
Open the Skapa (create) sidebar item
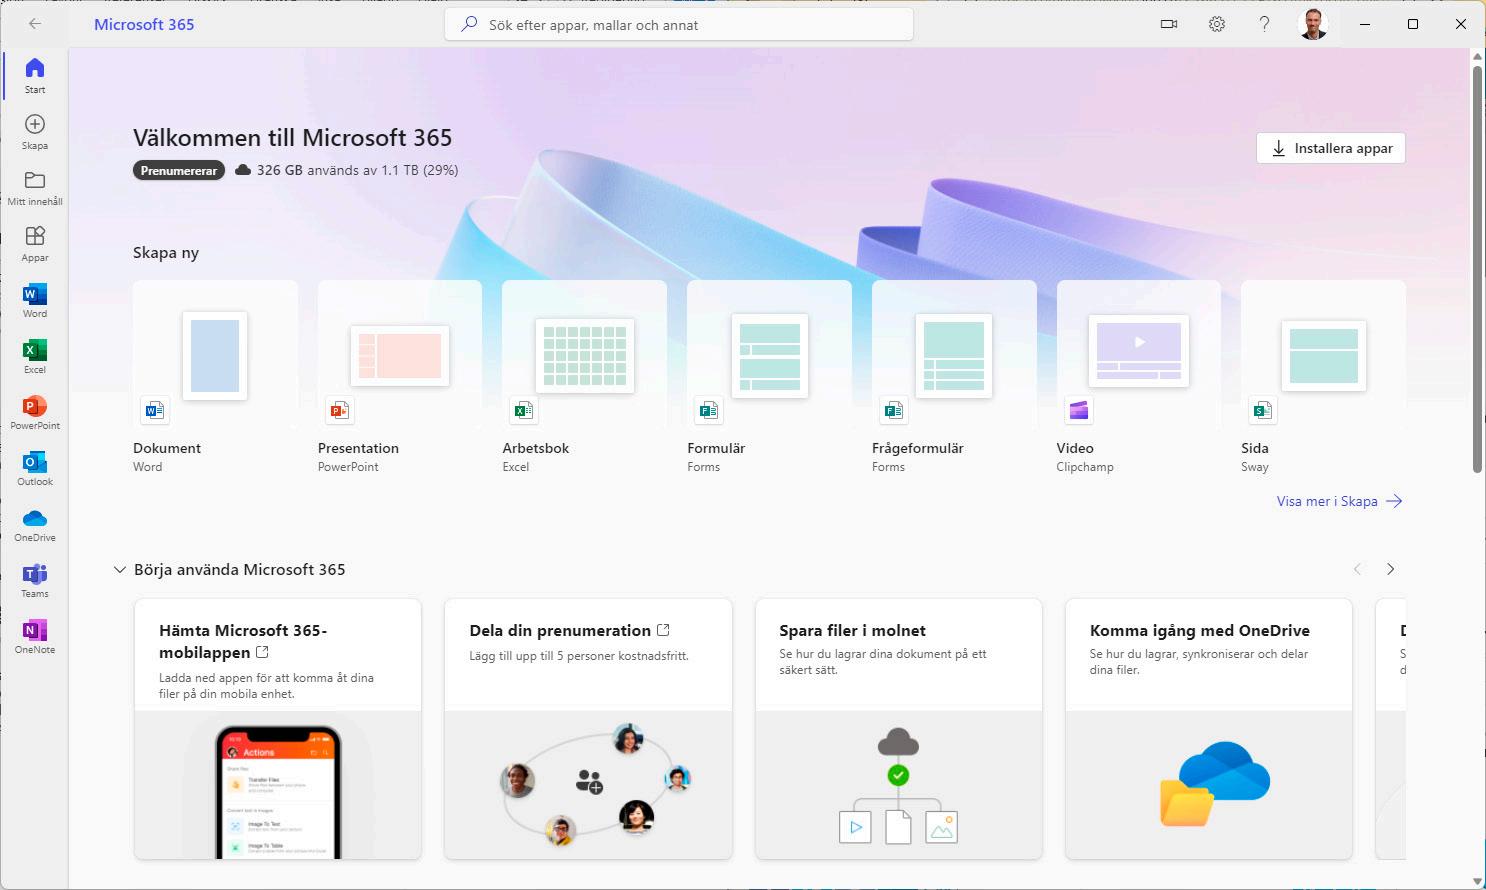pyautogui.click(x=35, y=131)
